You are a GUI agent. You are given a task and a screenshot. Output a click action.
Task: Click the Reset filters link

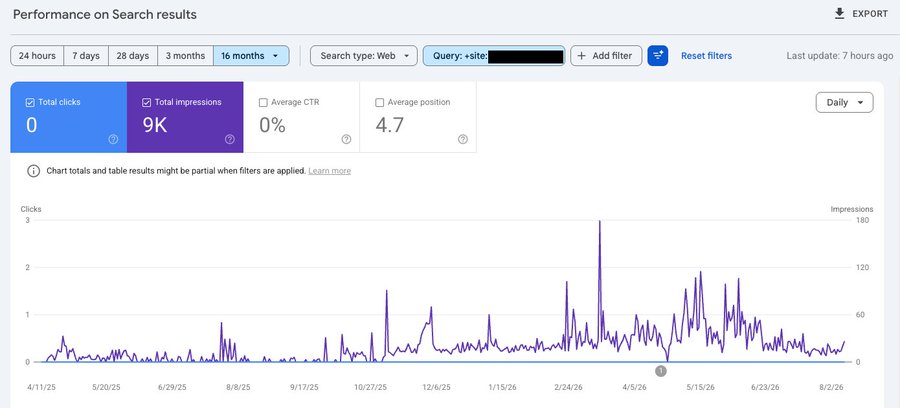click(x=707, y=56)
